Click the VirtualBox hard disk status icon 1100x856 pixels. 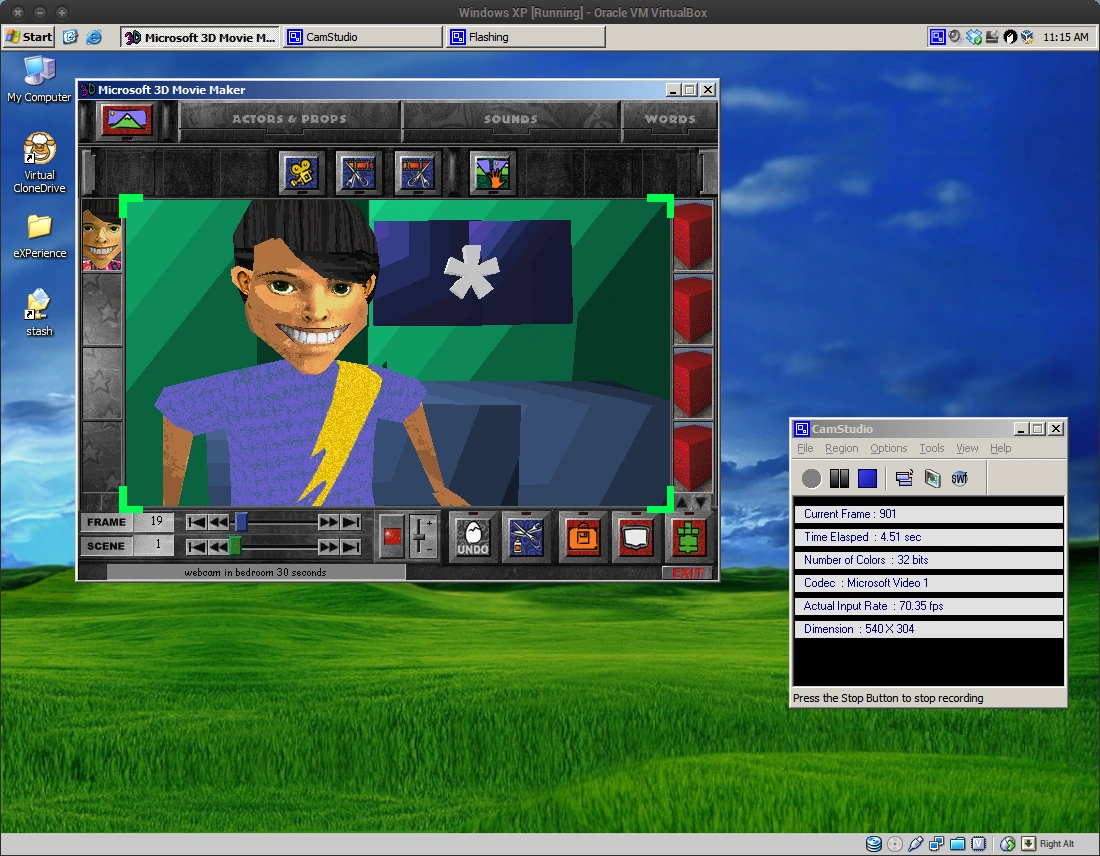click(x=873, y=843)
